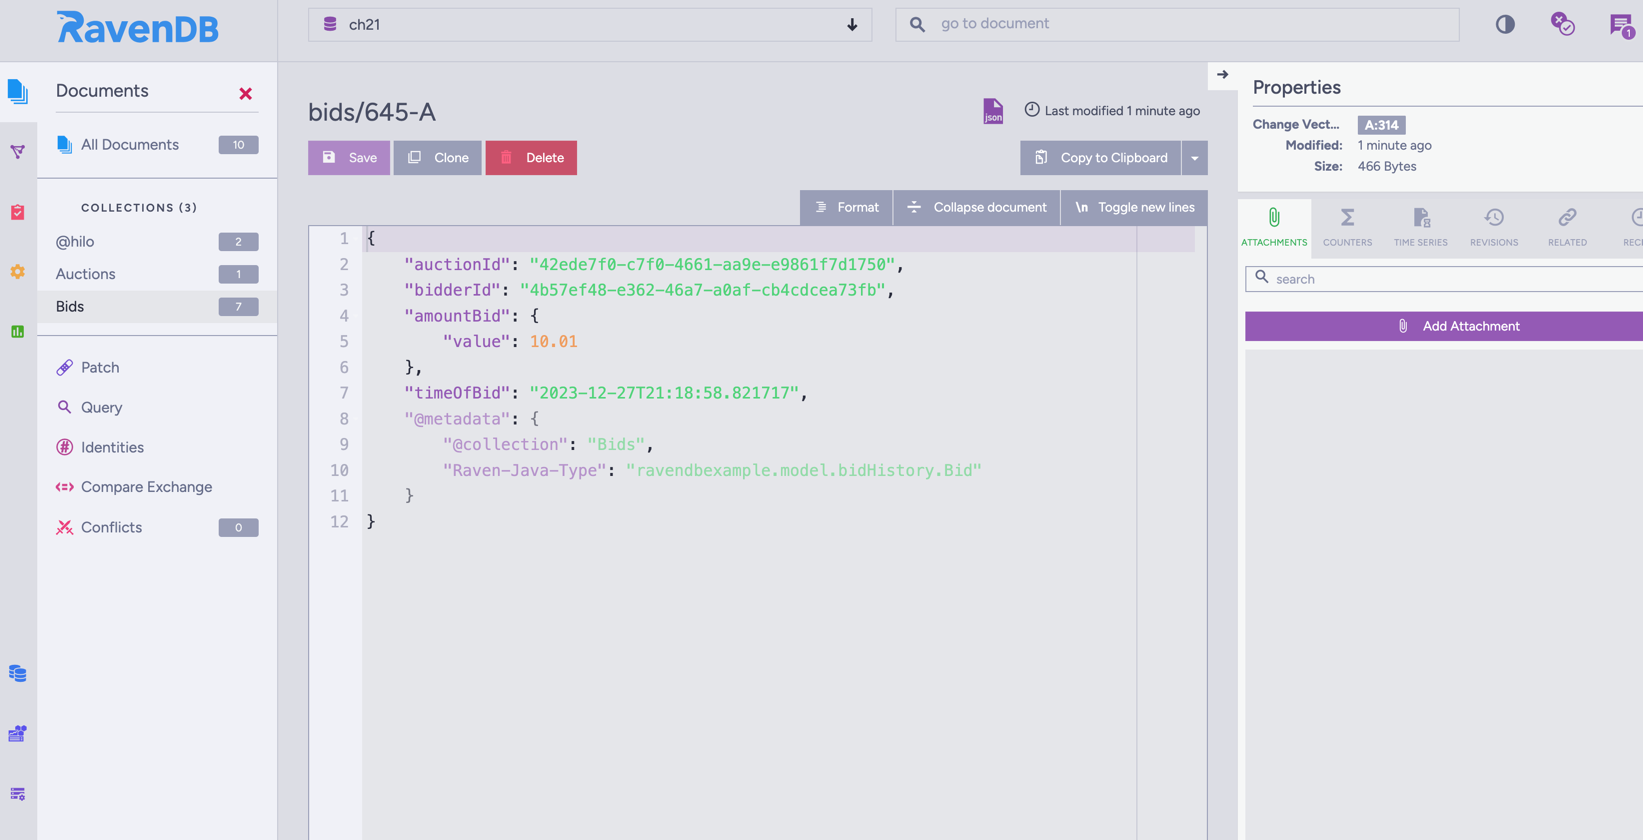Clone the current document

click(x=437, y=158)
